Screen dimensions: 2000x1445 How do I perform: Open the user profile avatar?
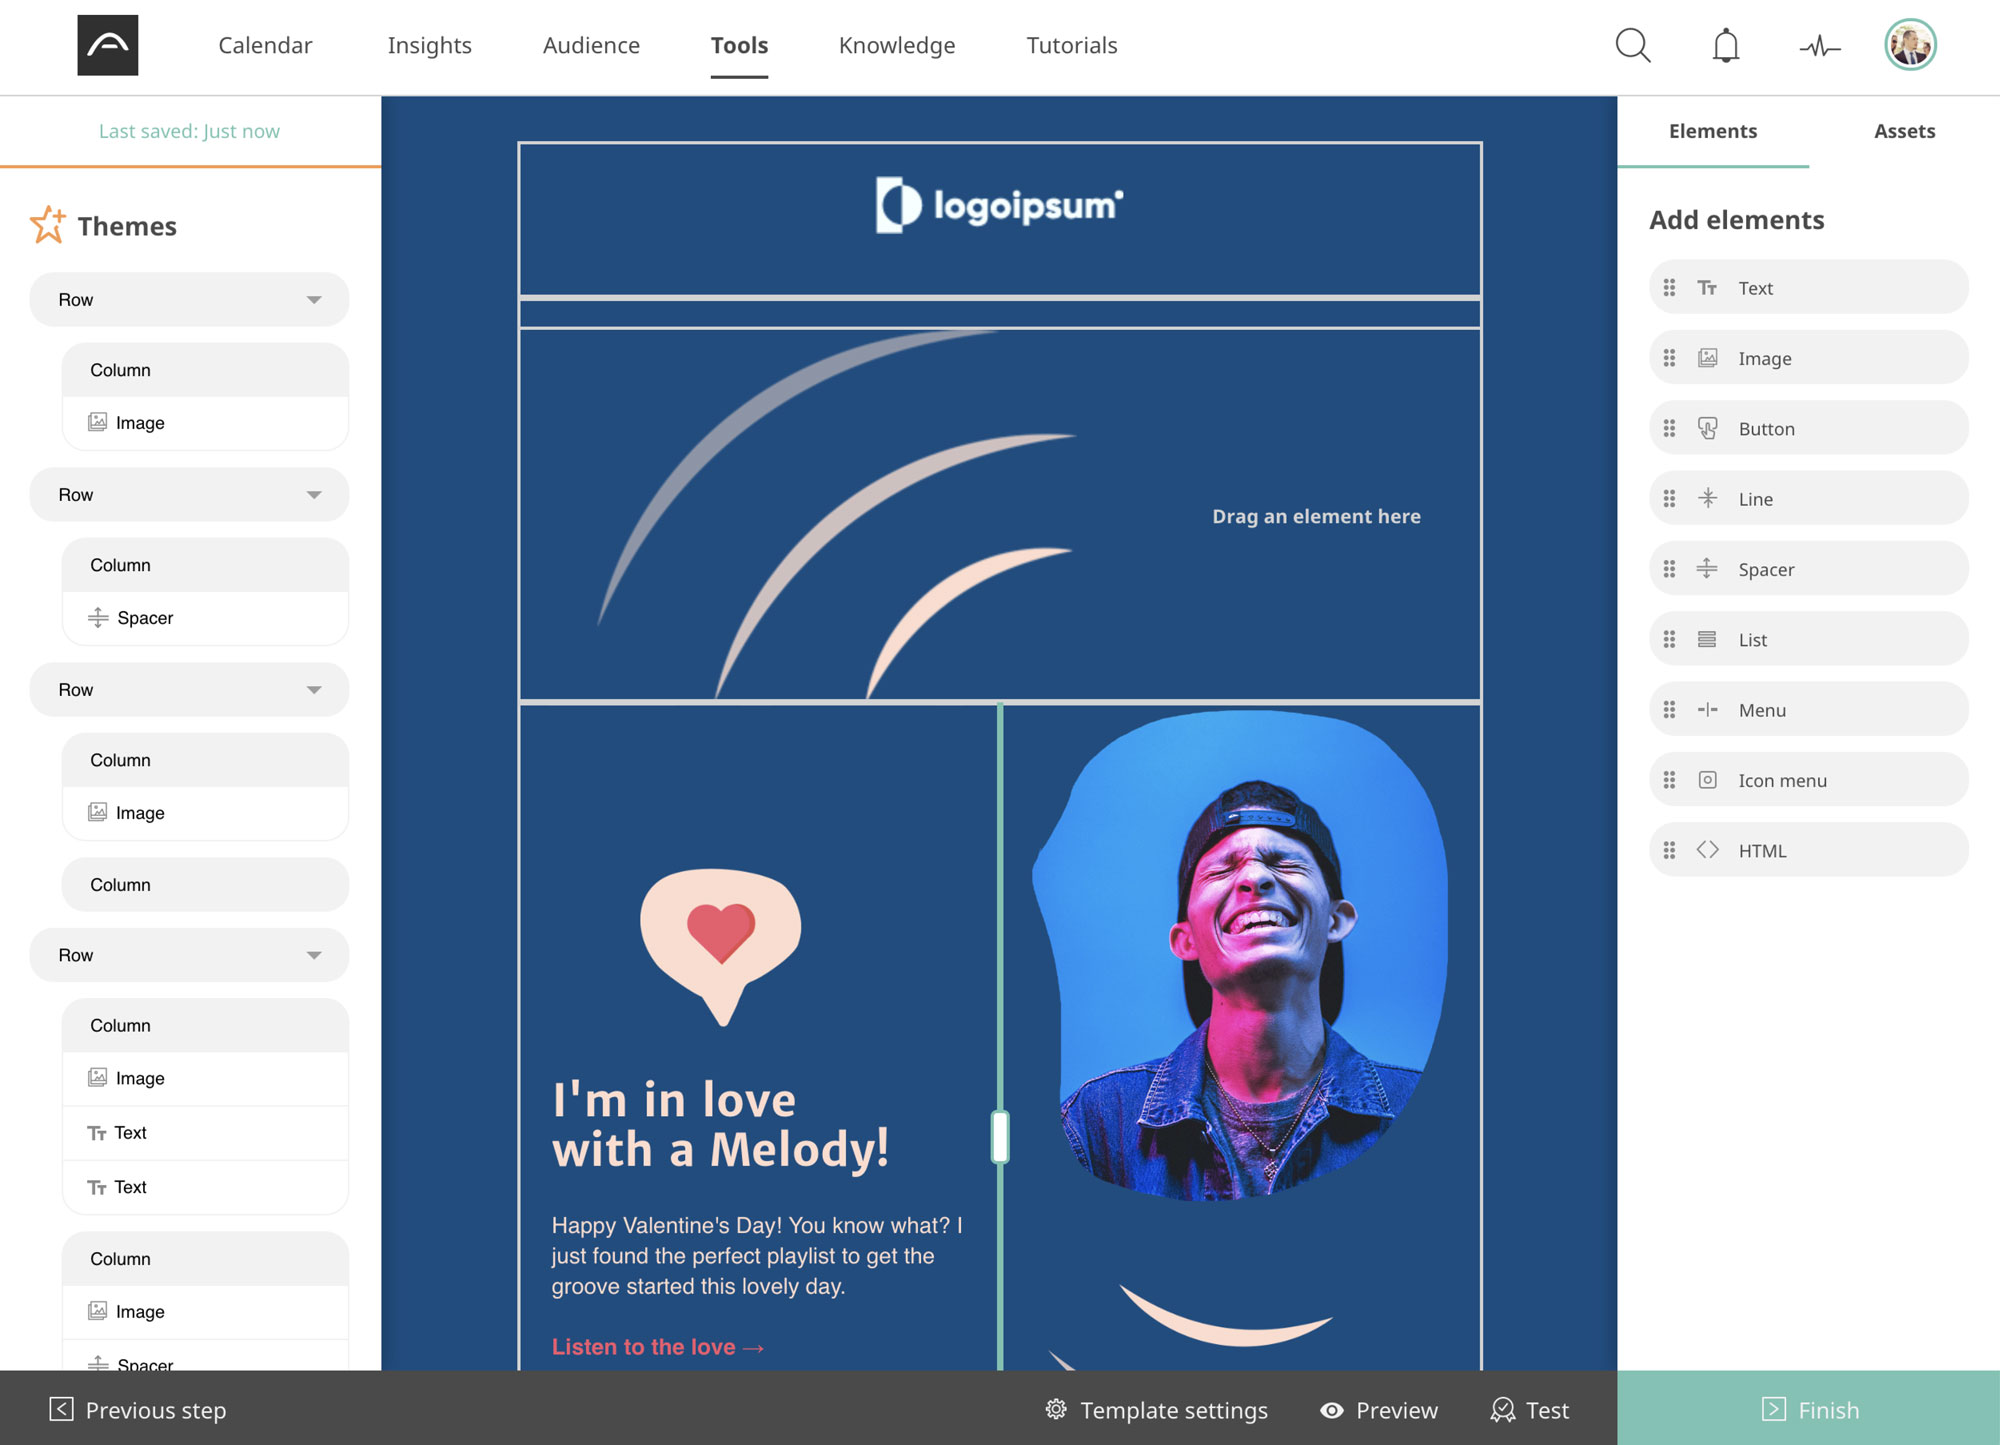[x=1911, y=45]
